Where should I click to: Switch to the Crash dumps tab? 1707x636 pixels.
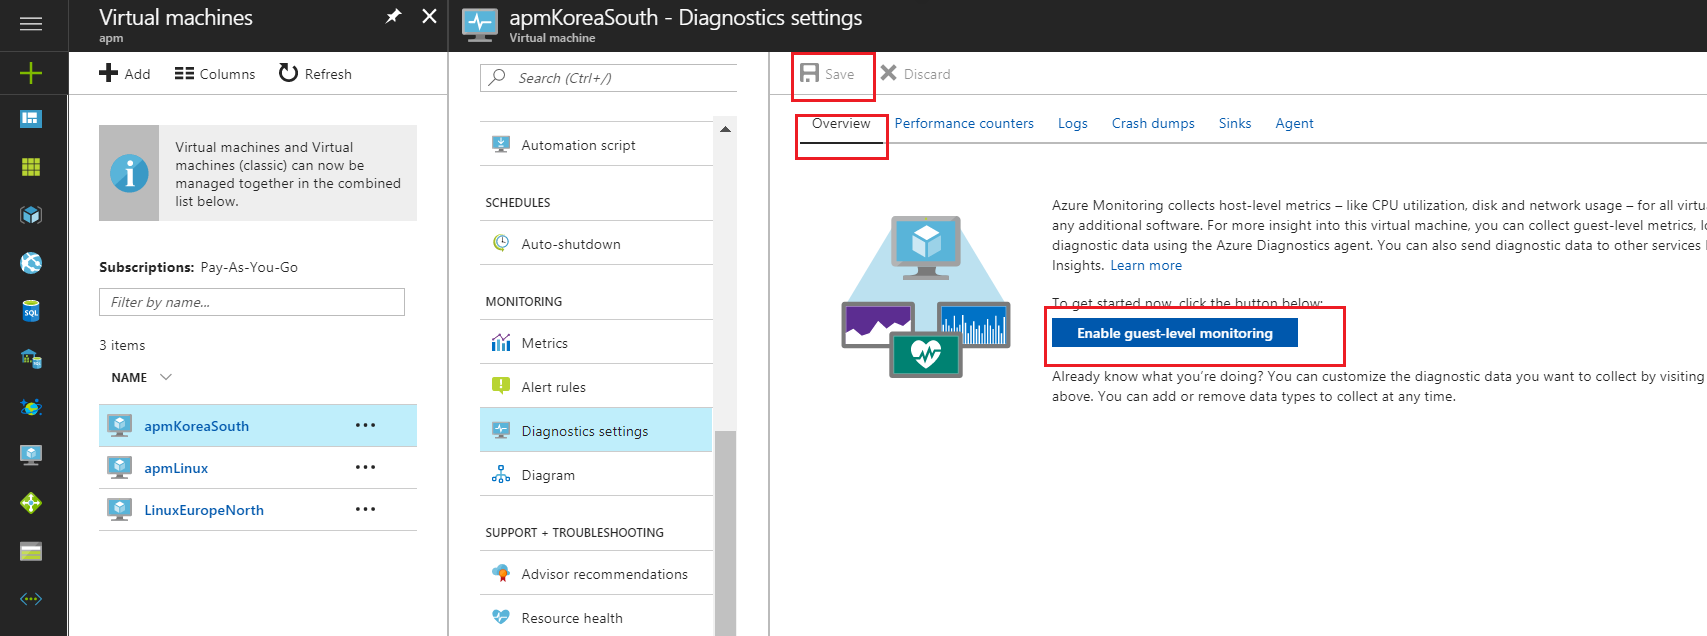(1153, 123)
